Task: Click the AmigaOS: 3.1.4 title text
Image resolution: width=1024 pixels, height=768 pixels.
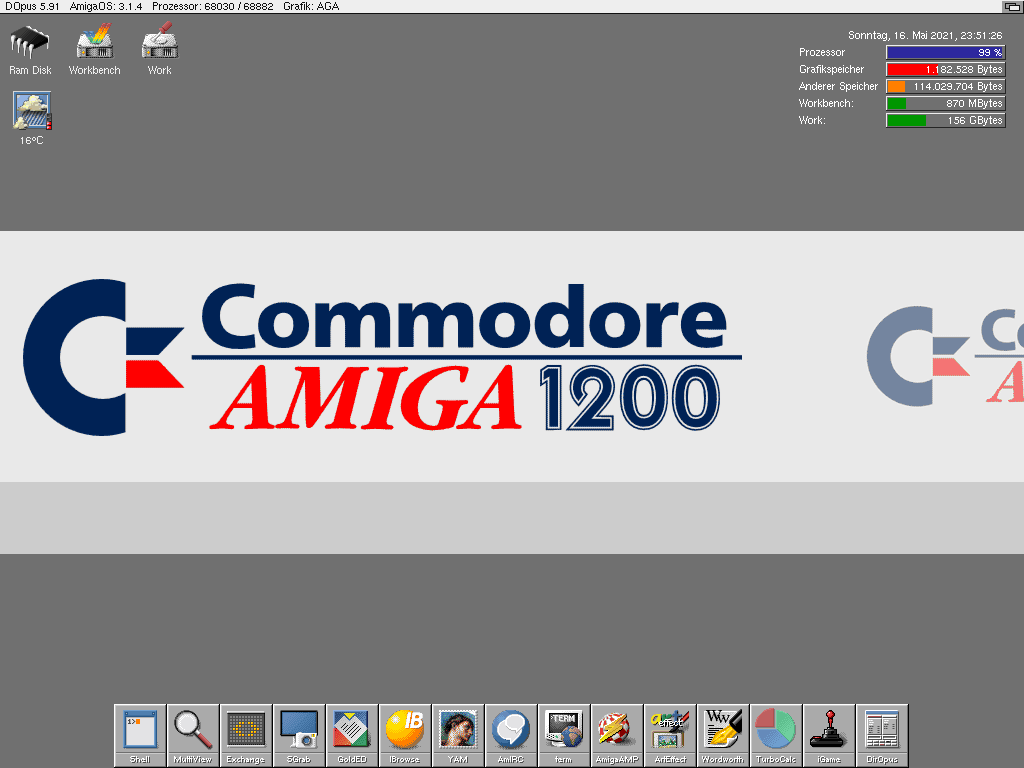Action: pos(106,7)
